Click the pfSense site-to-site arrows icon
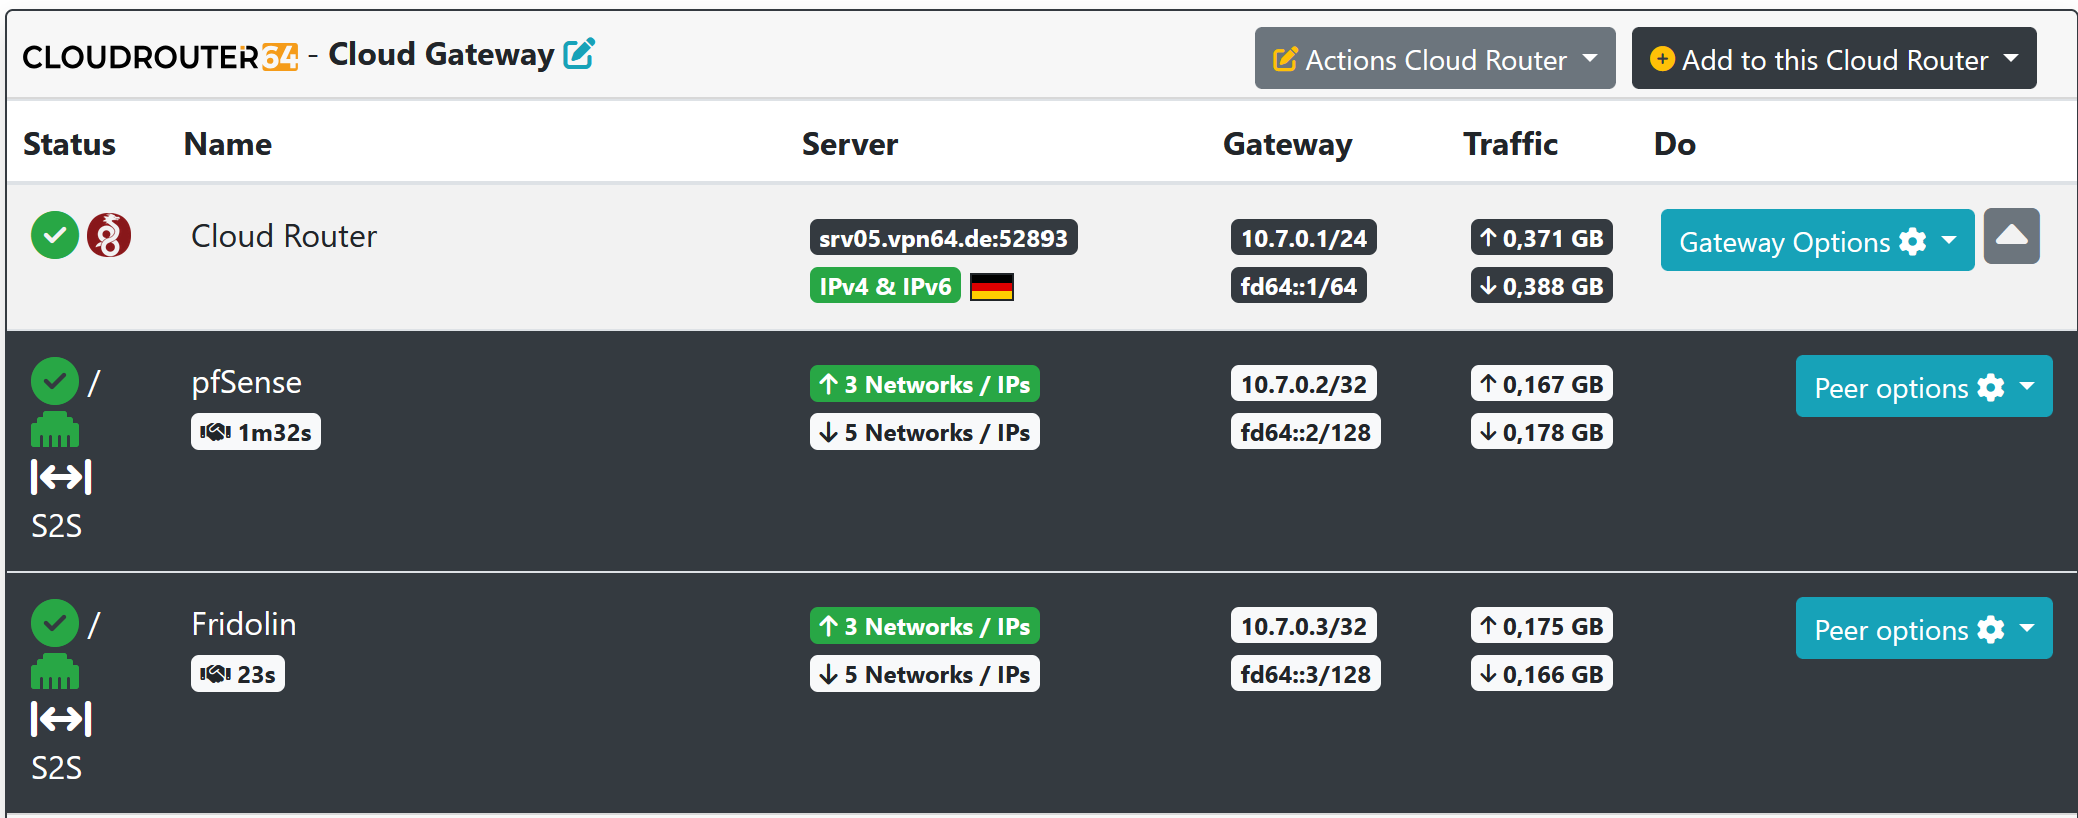 click(x=61, y=477)
